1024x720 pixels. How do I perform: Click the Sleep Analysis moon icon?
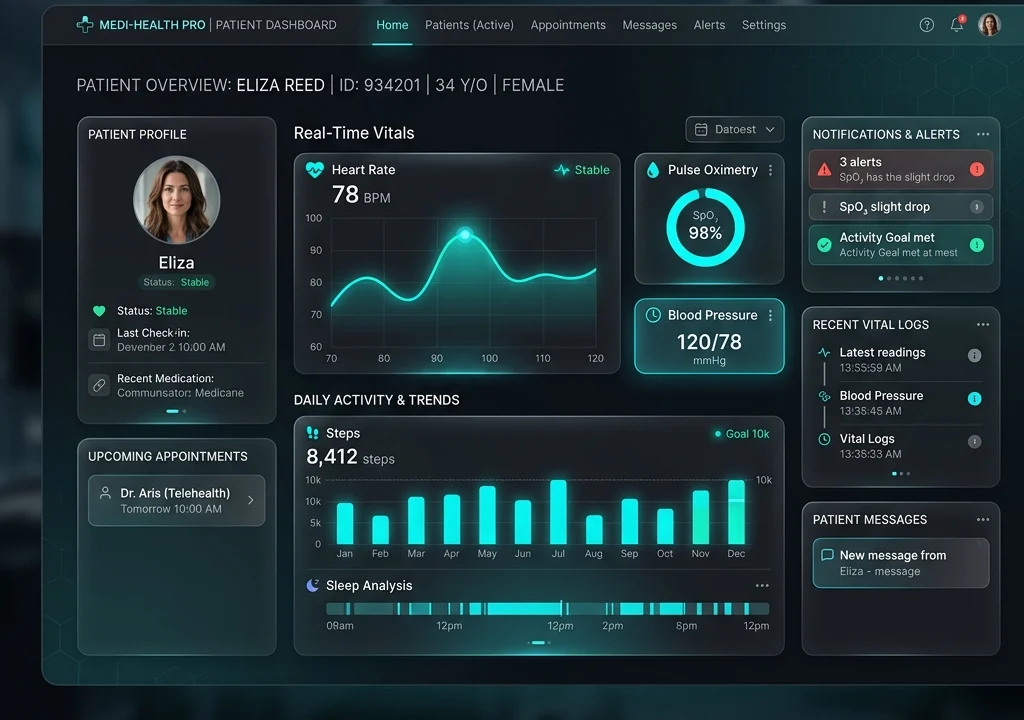click(x=313, y=585)
